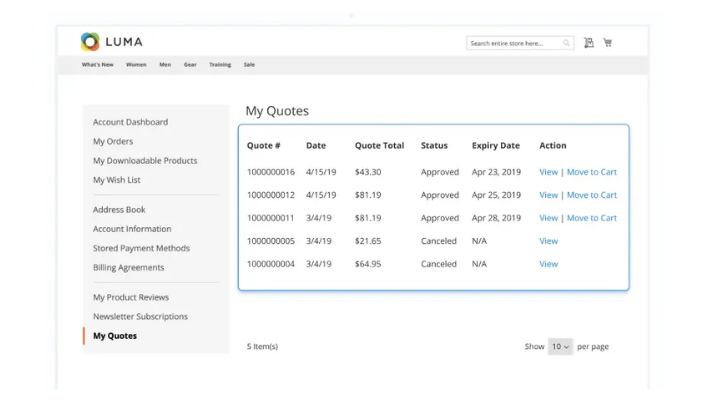The width and height of the screenshot is (710, 400).
Task: Select My Wish List in sidebar
Action: point(117,180)
